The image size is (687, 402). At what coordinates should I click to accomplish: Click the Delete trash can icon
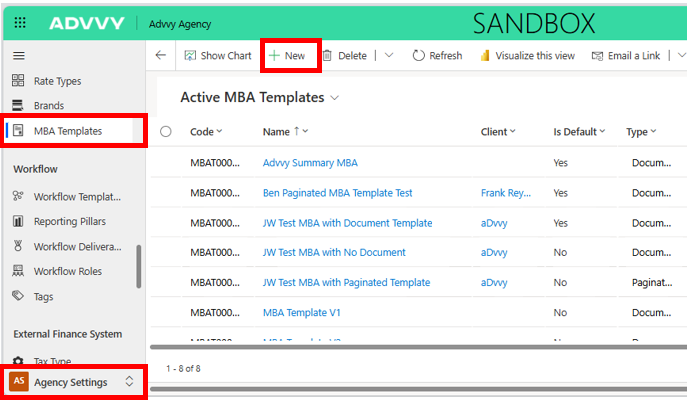327,55
